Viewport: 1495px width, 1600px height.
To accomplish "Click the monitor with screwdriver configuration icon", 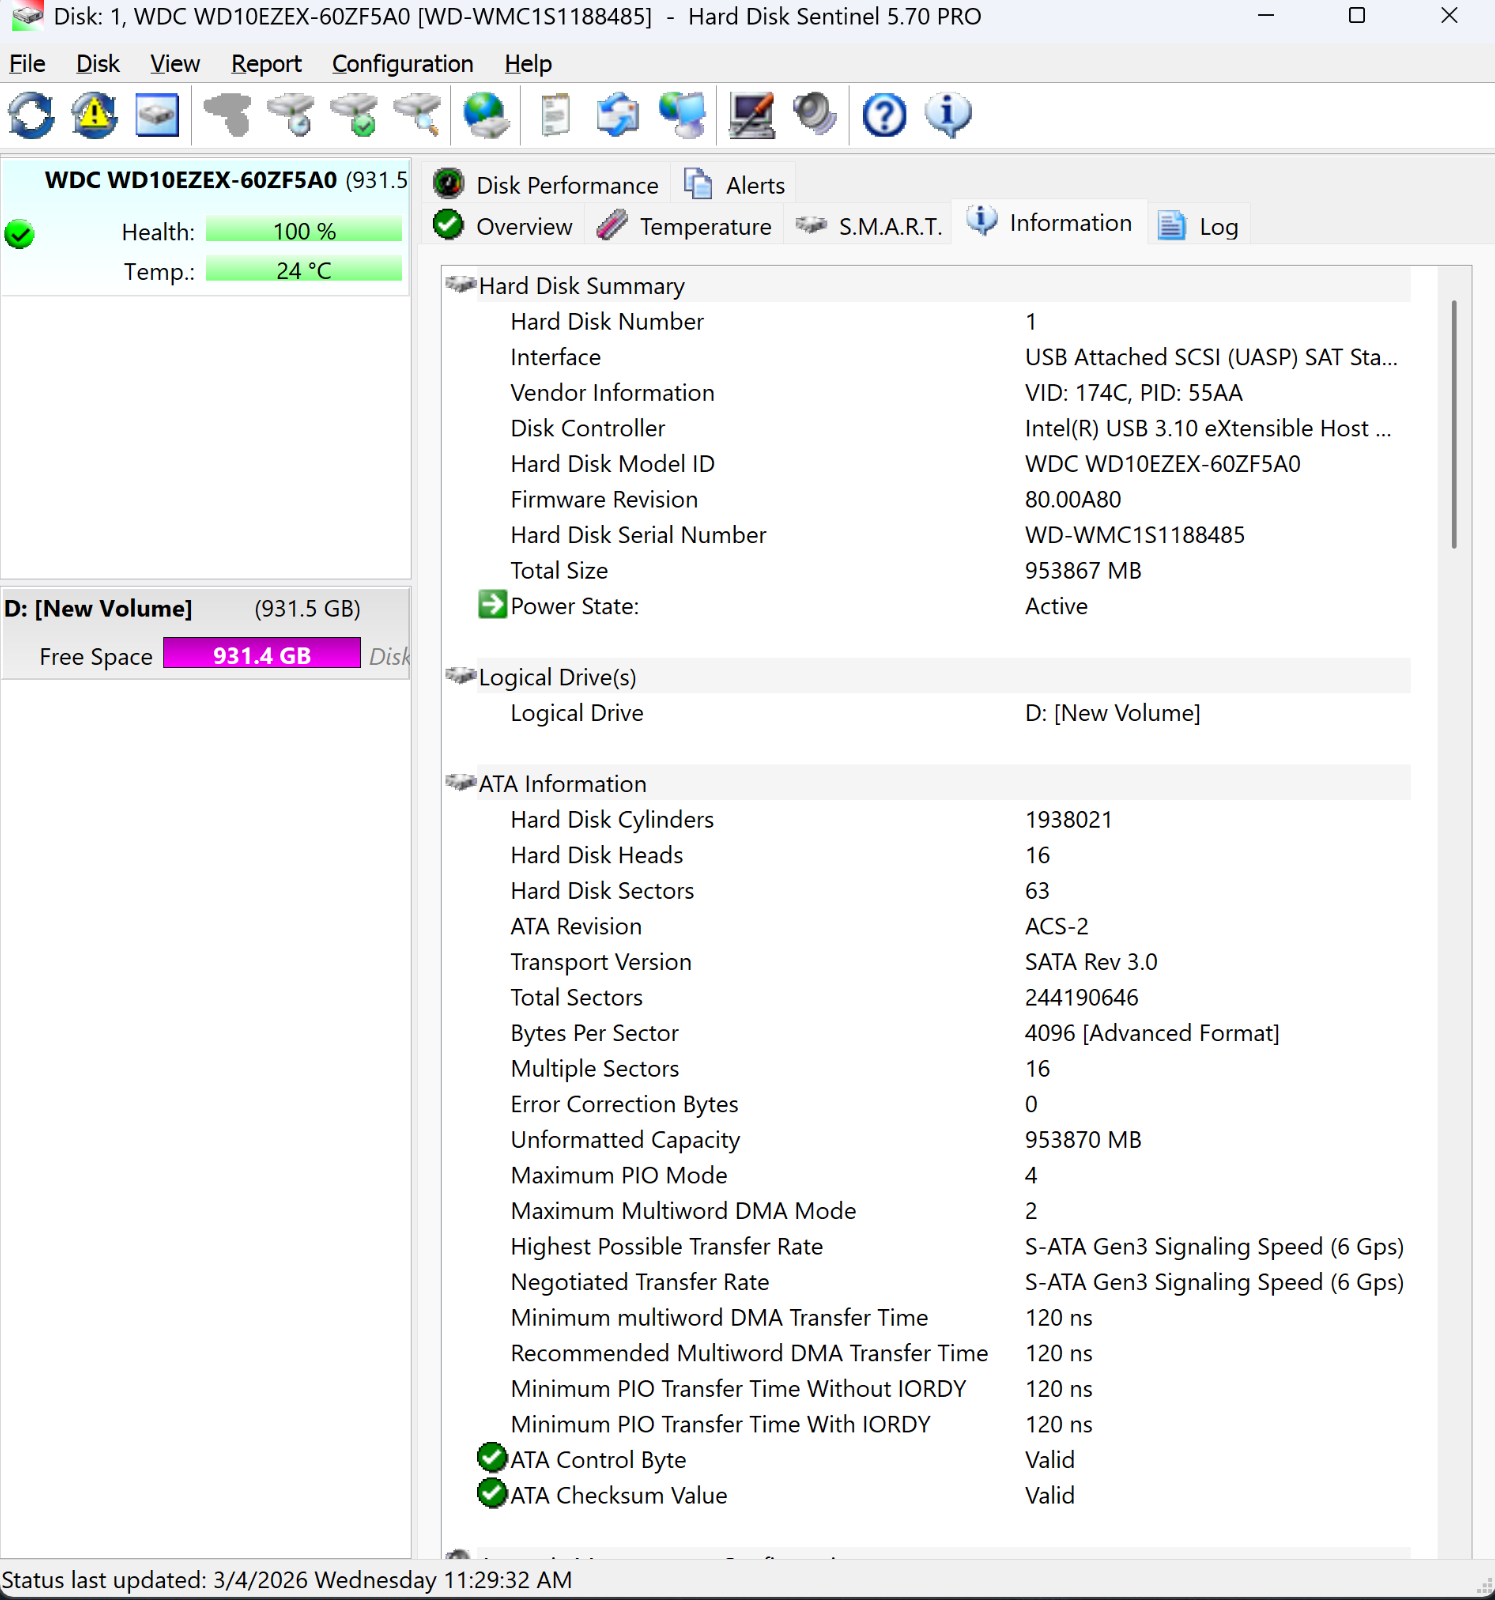I will click(x=752, y=115).
